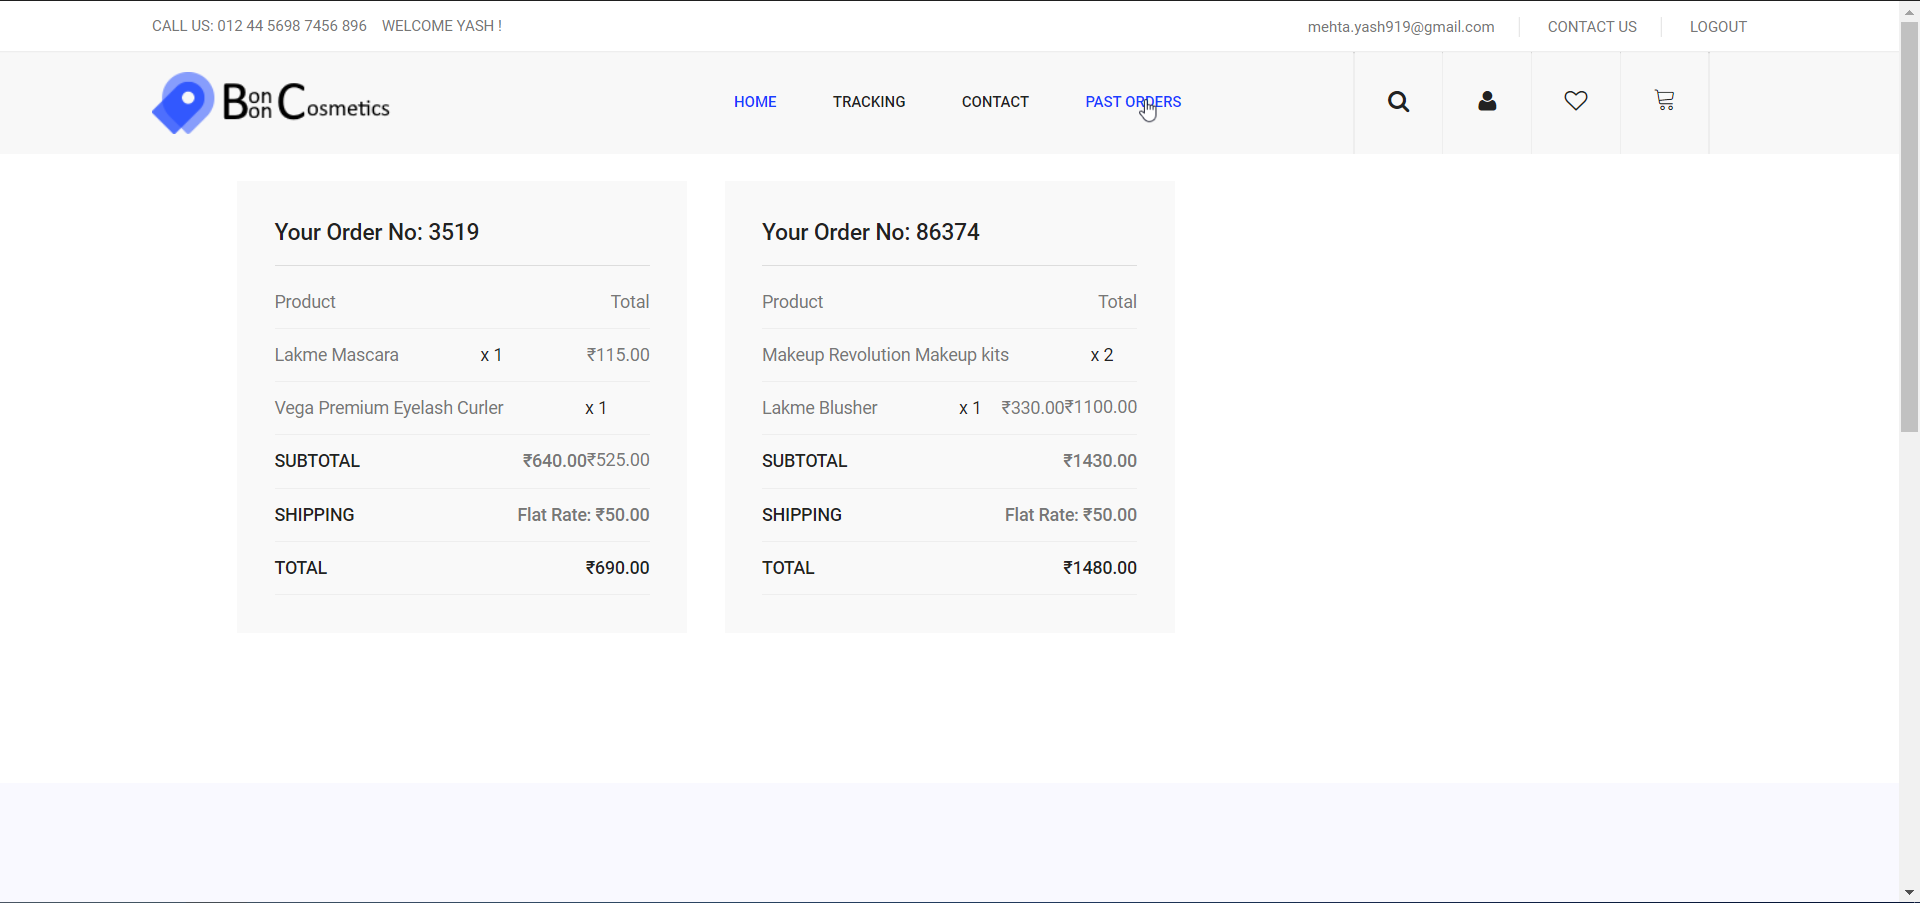Click the TOTAL label in order 3519
The width and height of the screenshot is (1920, 903).
[x=301, y=568]
